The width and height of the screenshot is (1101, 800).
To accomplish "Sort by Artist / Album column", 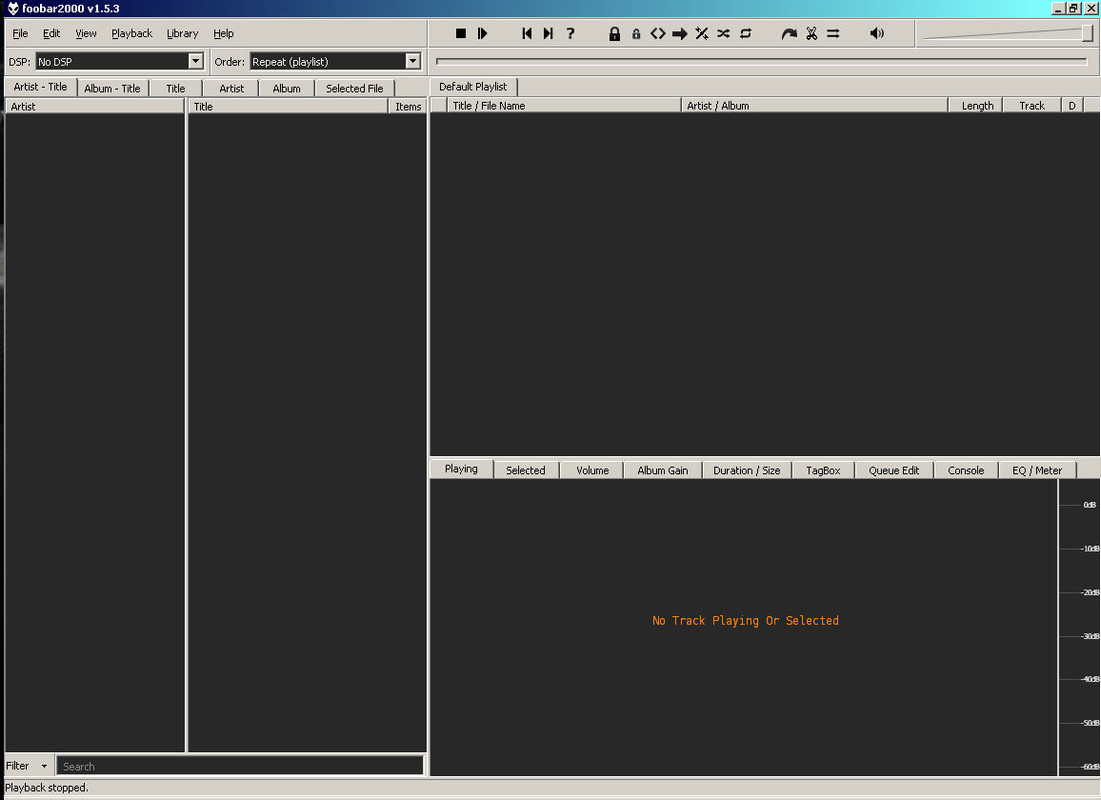I will click(815, 105).
